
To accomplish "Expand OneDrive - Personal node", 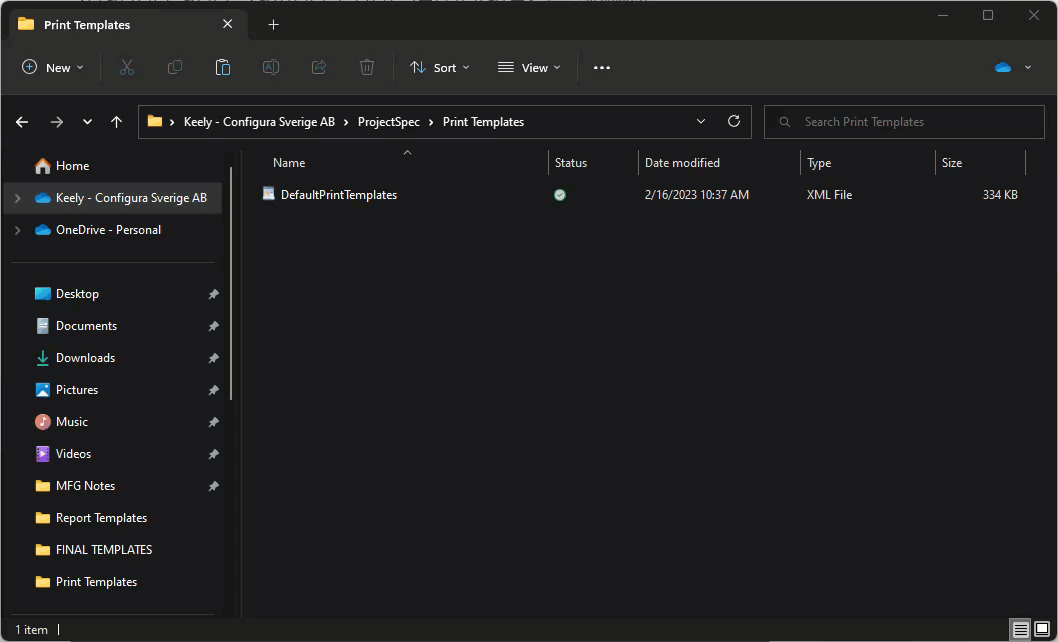I will [18, 230].
